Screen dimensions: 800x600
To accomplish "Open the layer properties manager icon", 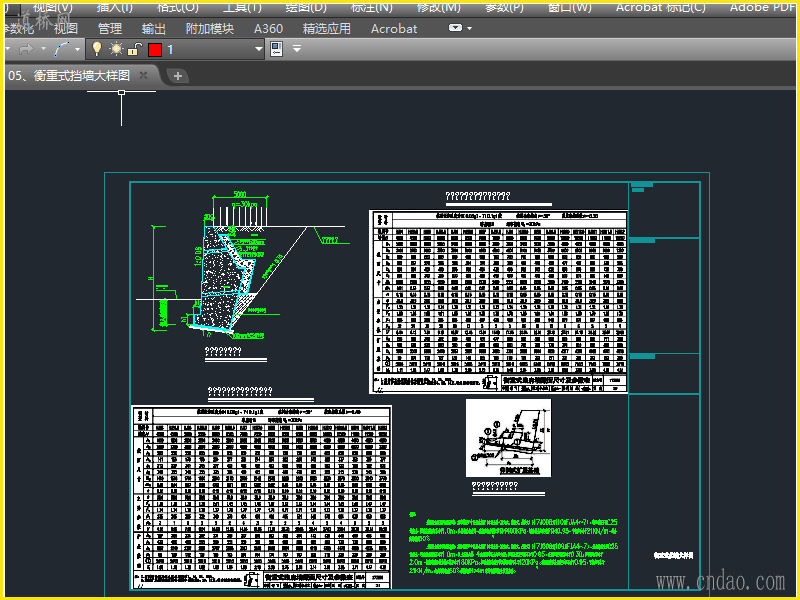I will tap(277, 49).
